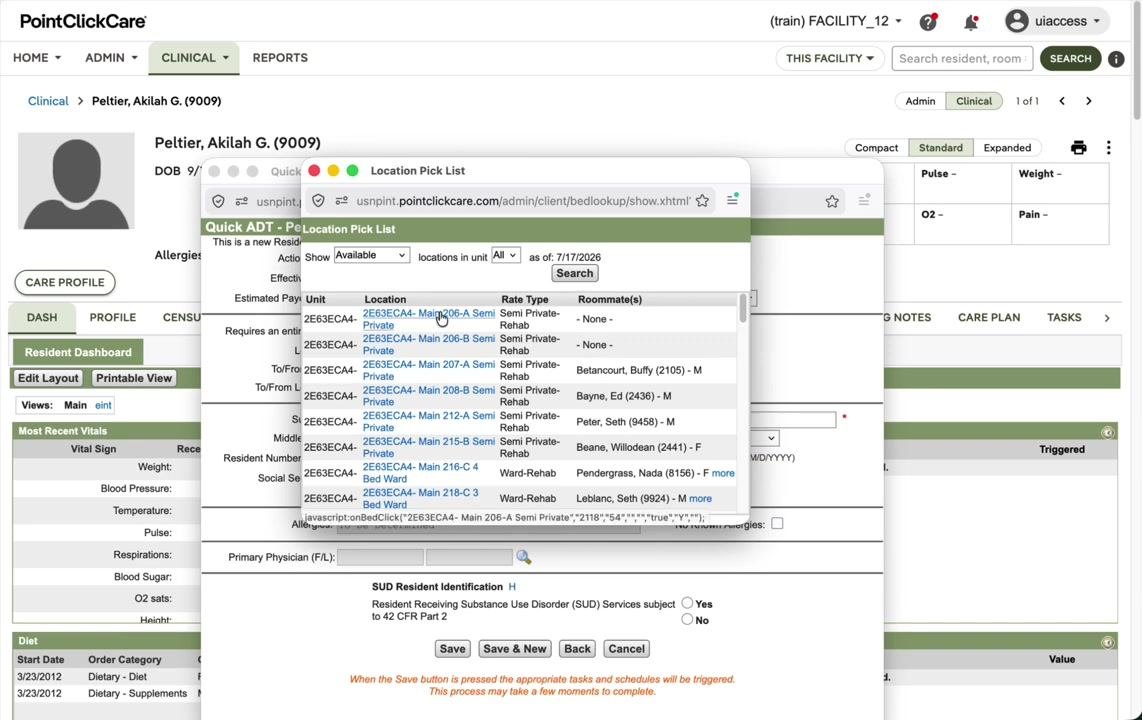Open the PROFILE tab

coord(113,317)
